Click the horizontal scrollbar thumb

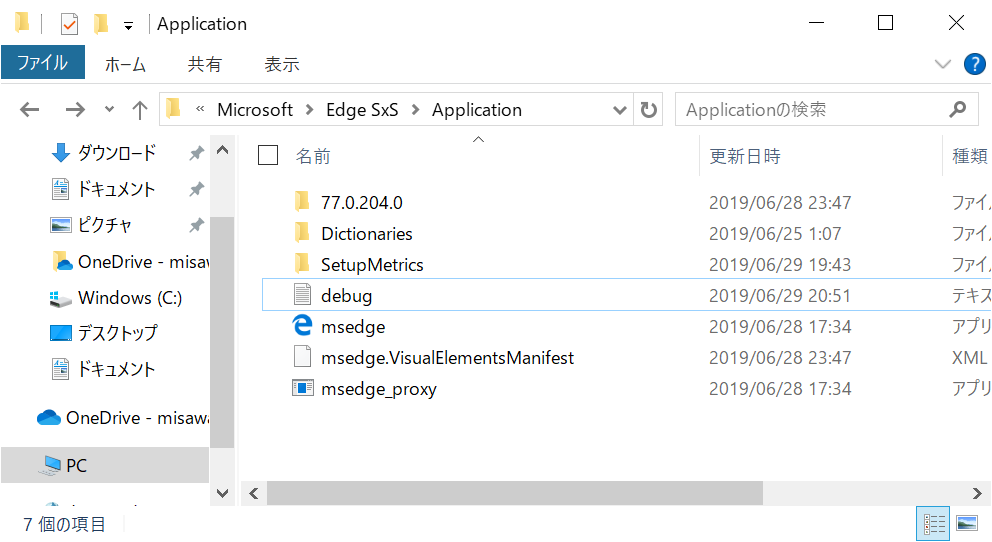click(x=514, y=493)
